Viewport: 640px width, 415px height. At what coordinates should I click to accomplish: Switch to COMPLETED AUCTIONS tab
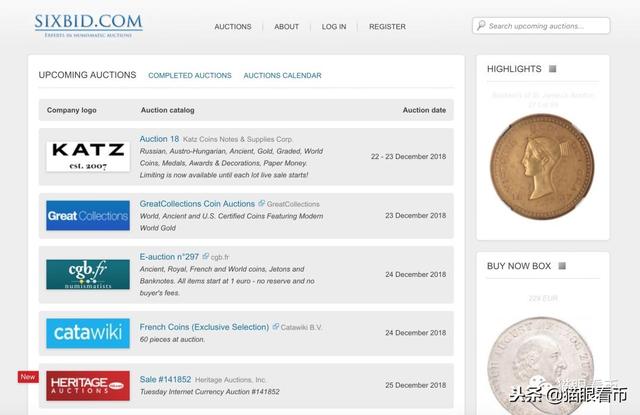(x=190, y=75)
